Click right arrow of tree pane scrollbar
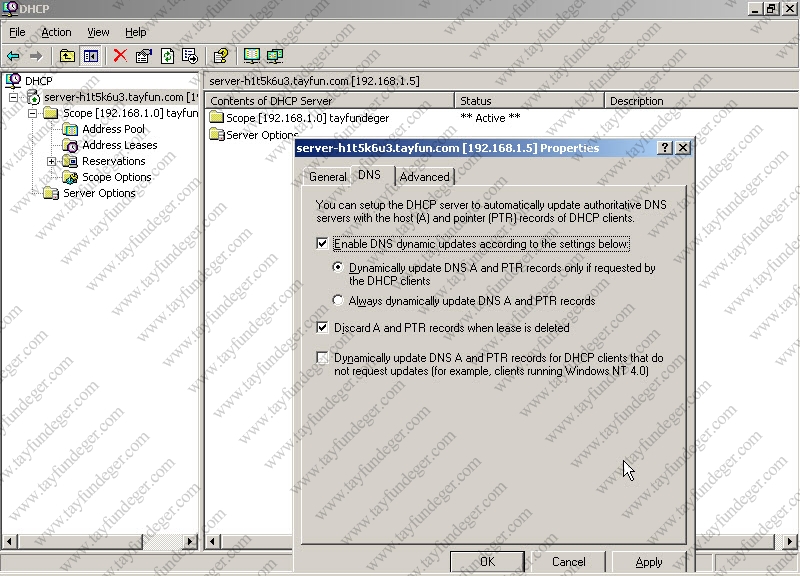800x576 pixels. click(x=190, y=541)
